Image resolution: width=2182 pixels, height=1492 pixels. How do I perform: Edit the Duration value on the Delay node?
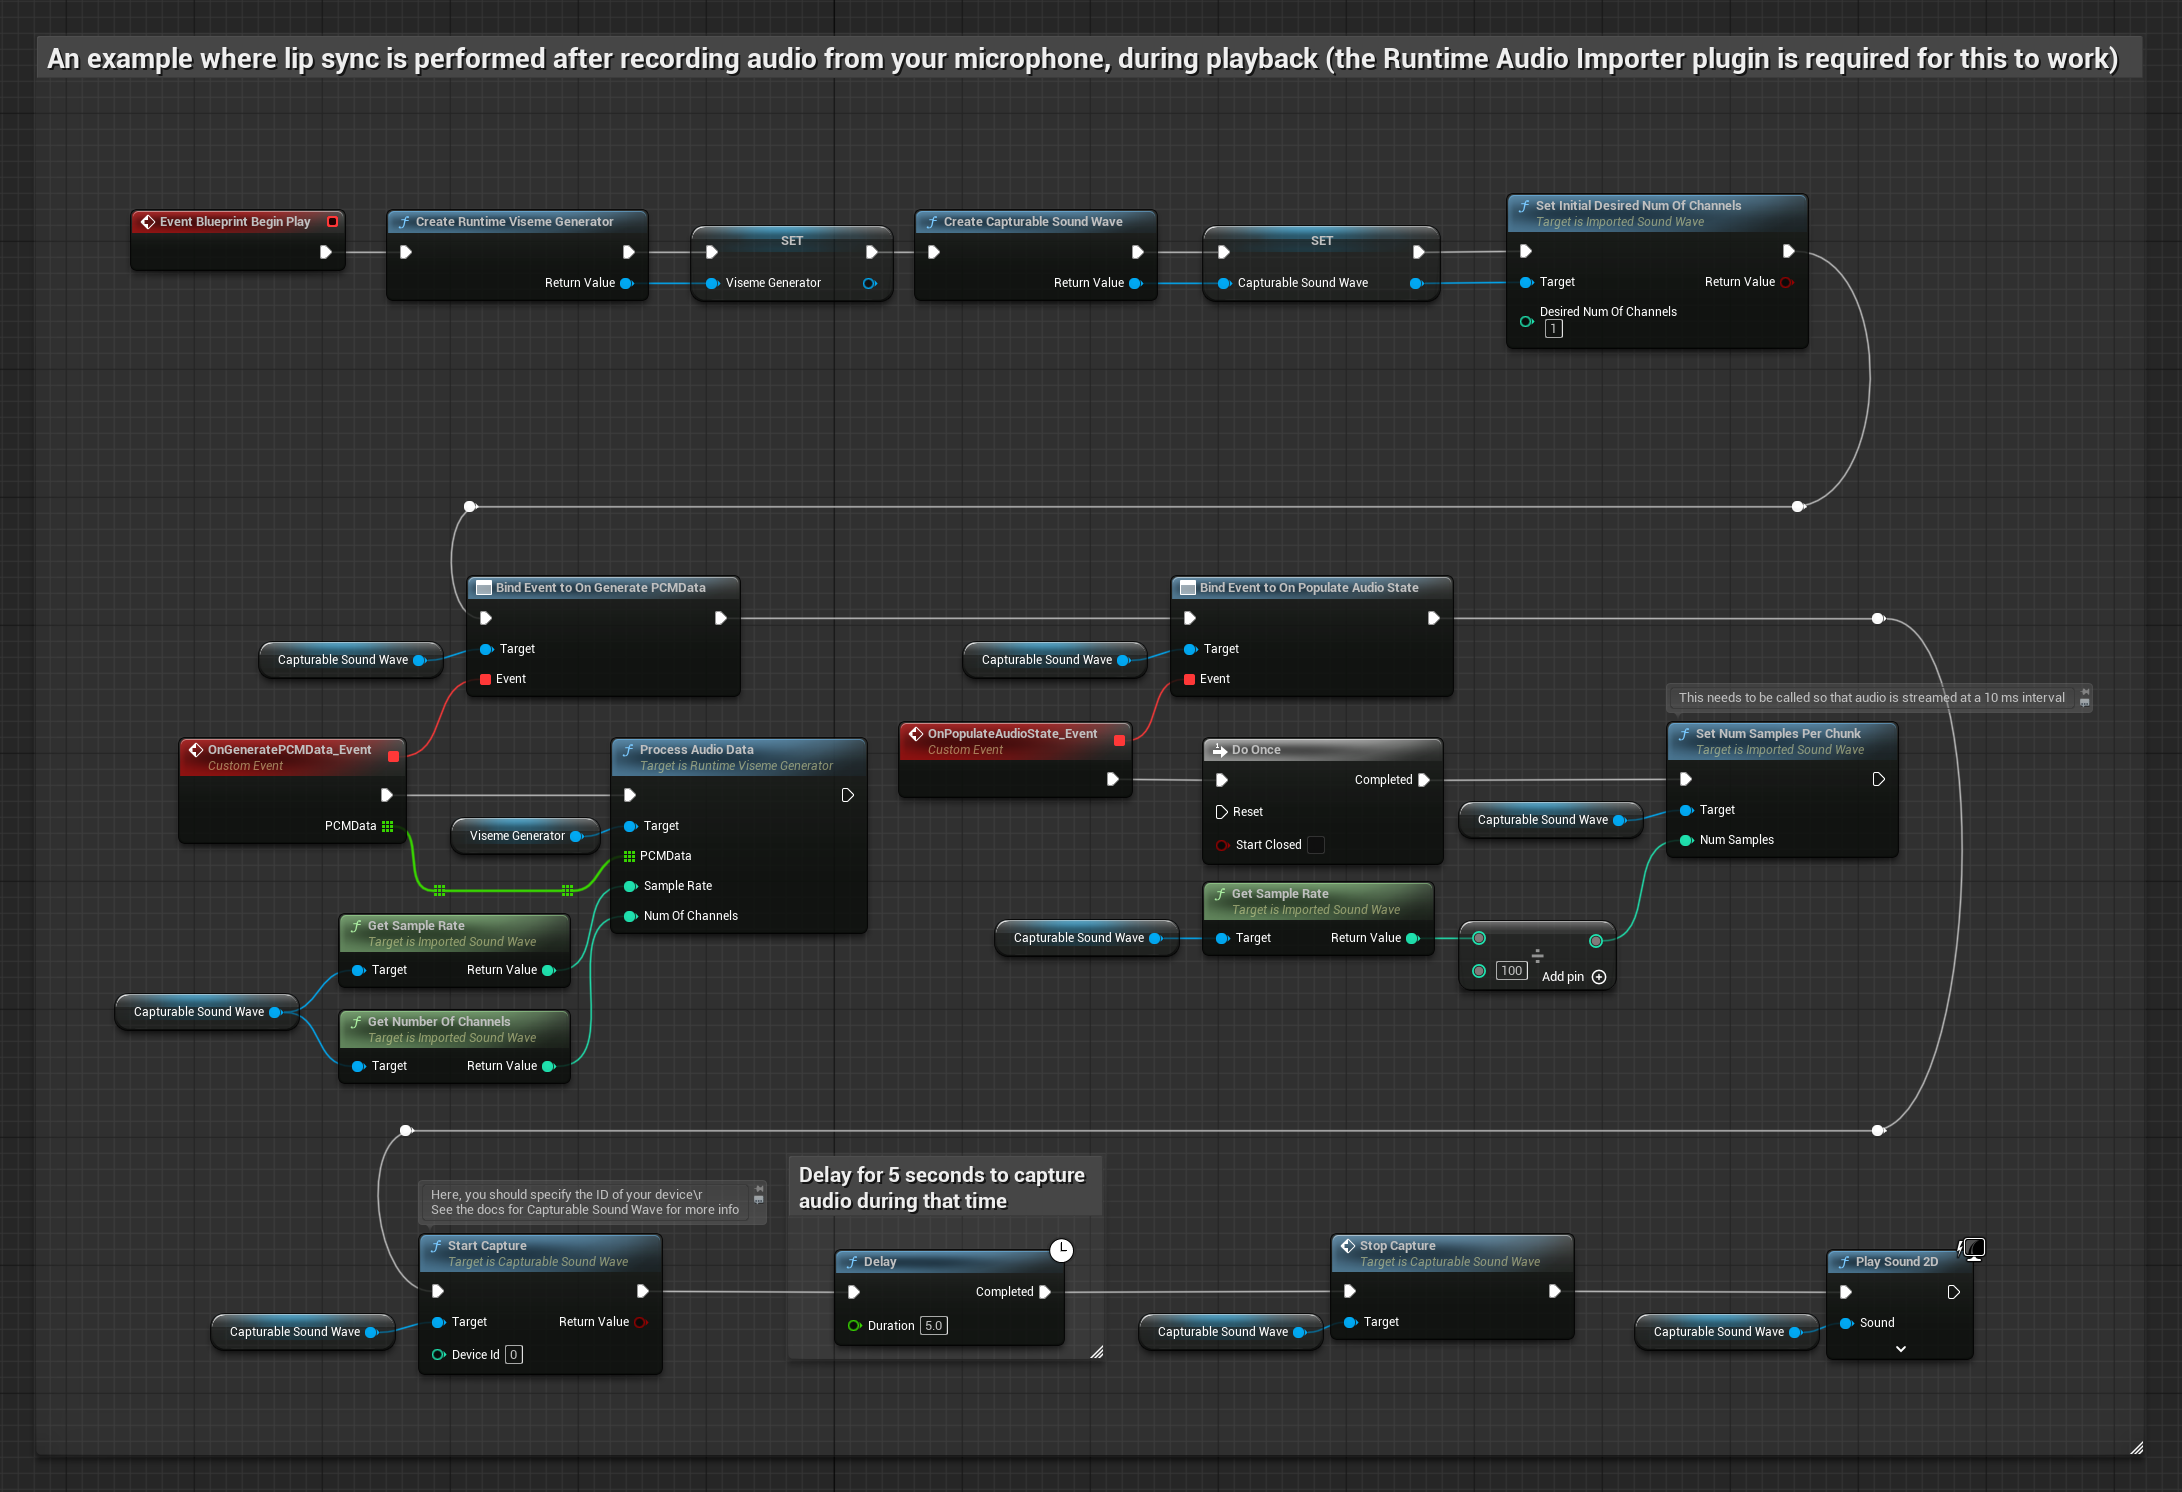pyautogui.click(x=933, y=1325)
